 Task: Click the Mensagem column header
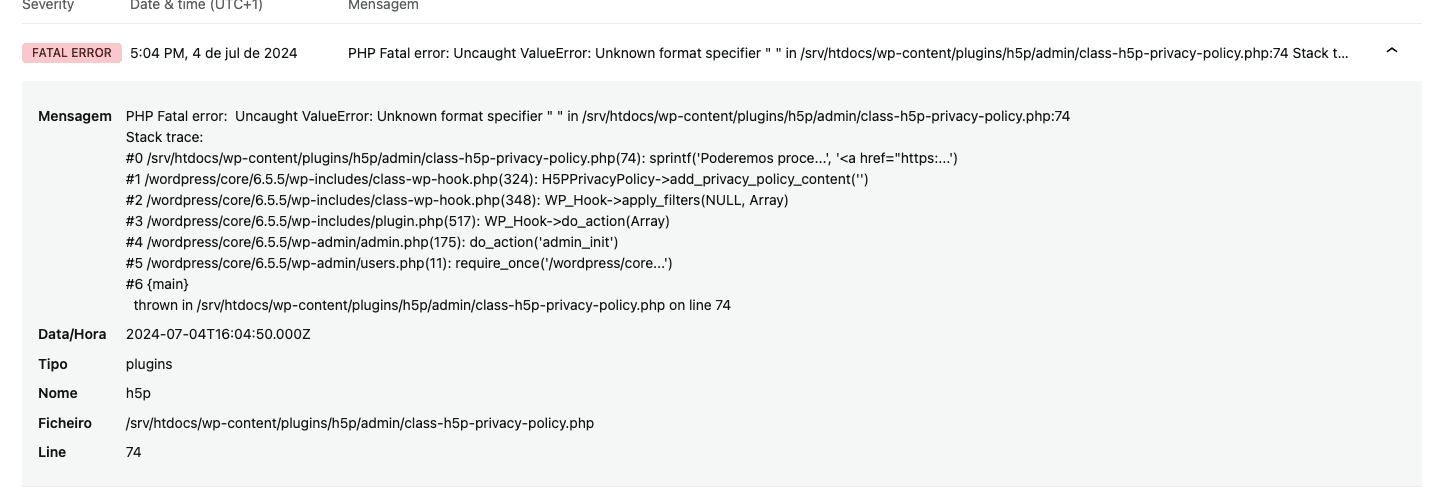(x=383, y=6)
